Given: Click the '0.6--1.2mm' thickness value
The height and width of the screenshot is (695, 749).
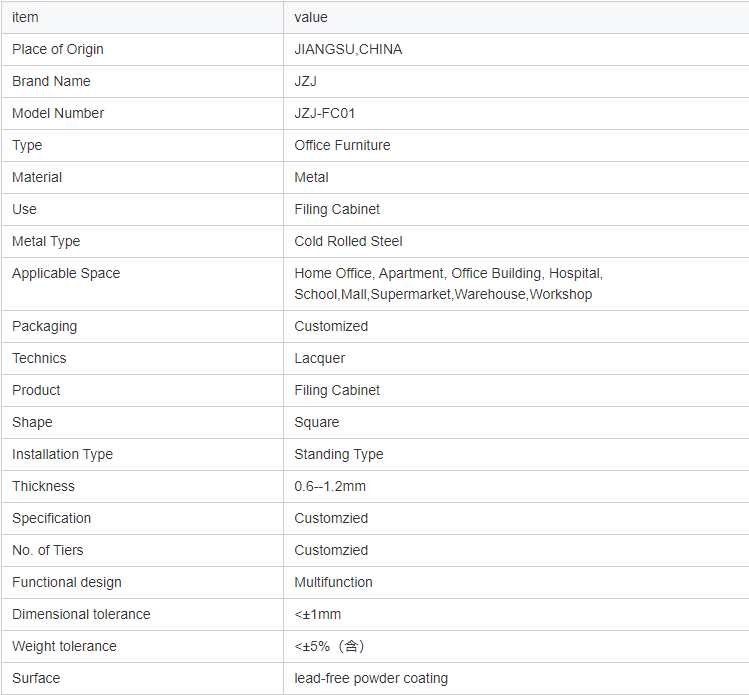Looking at the screenshot, I should pyautogui.click(x=332, y=486).
